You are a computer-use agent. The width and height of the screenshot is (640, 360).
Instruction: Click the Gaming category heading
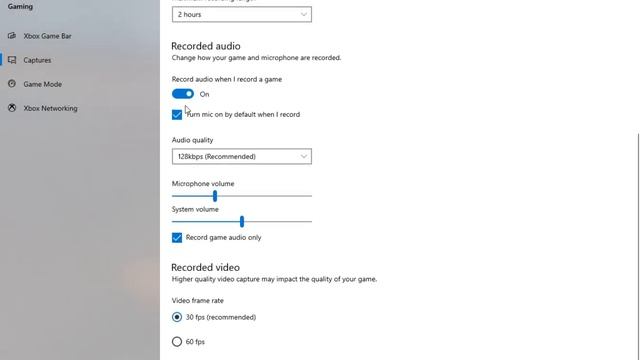pos(20,7)
